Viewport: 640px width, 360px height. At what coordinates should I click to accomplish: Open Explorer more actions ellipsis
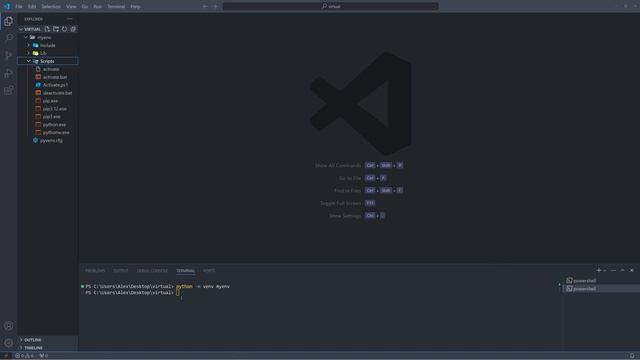70,19
